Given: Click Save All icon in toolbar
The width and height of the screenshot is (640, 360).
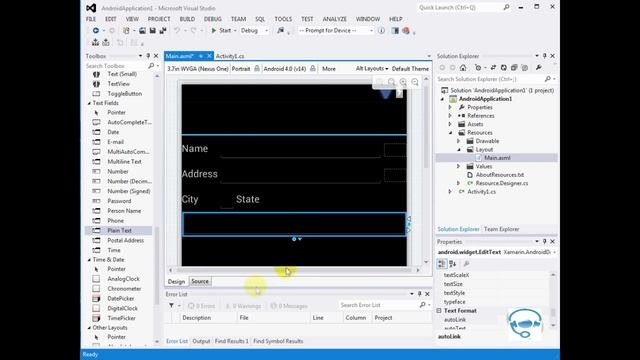Looking at the screenshot, I should (163, 31).
